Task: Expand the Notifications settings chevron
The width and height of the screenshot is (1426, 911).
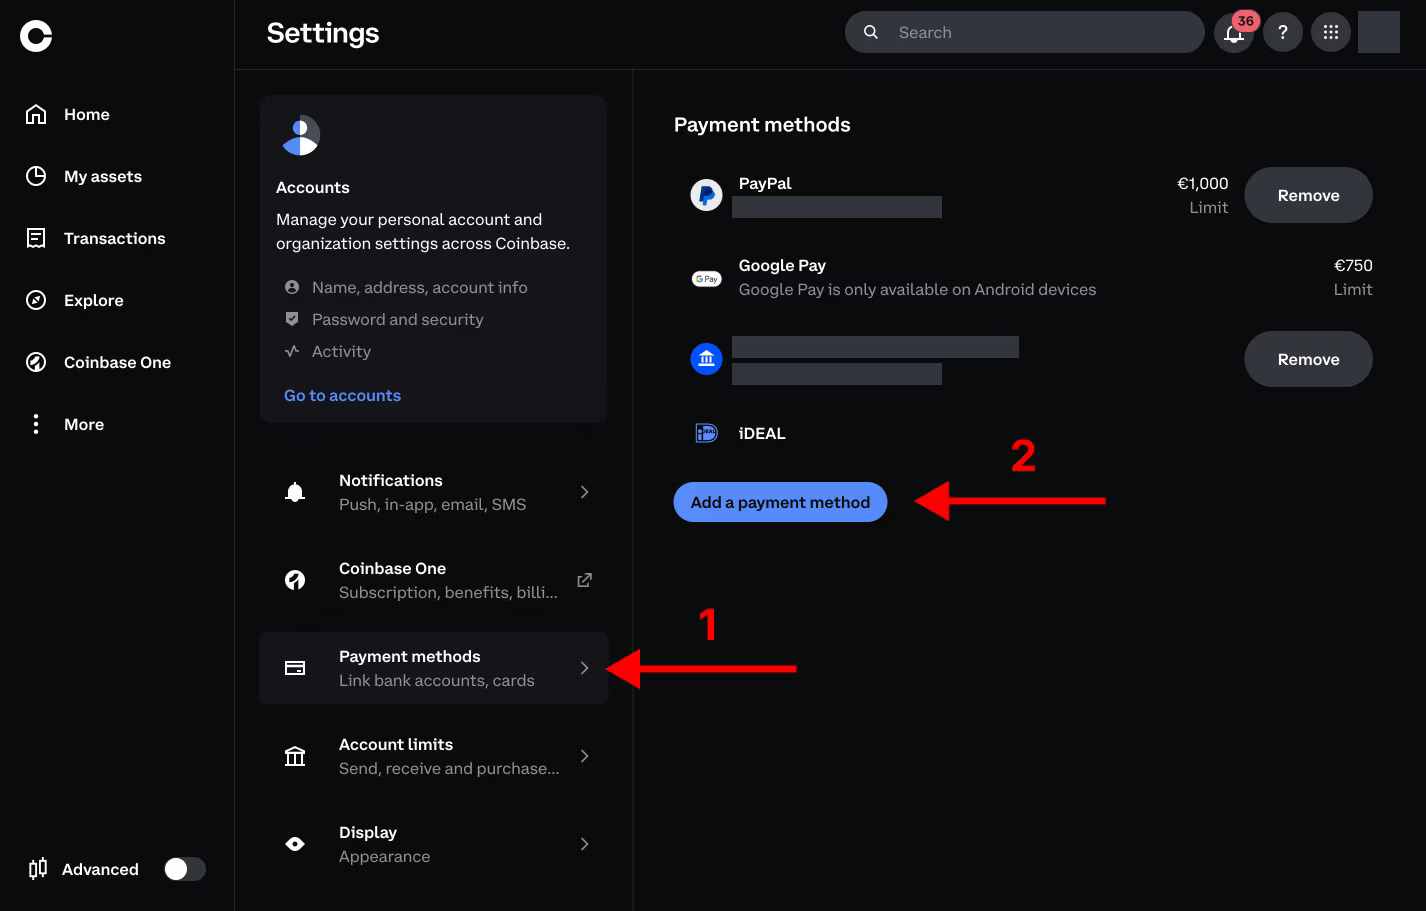Action: click(585, 492)
